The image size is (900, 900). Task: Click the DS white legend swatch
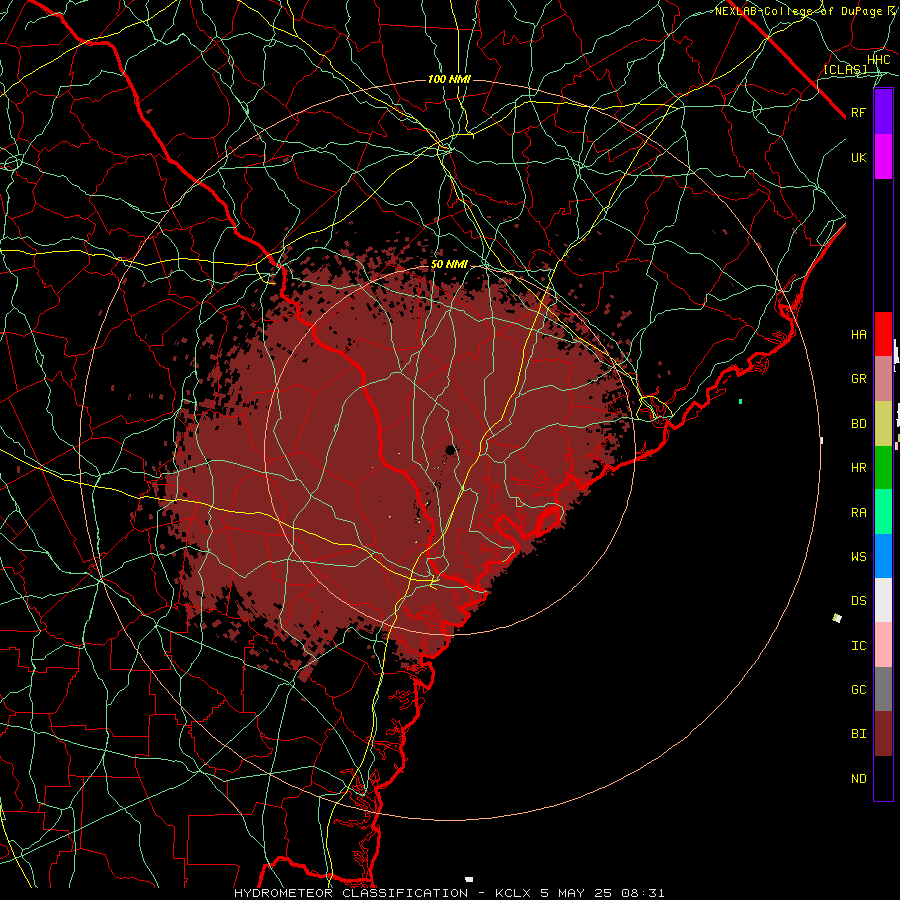(883, 600)
